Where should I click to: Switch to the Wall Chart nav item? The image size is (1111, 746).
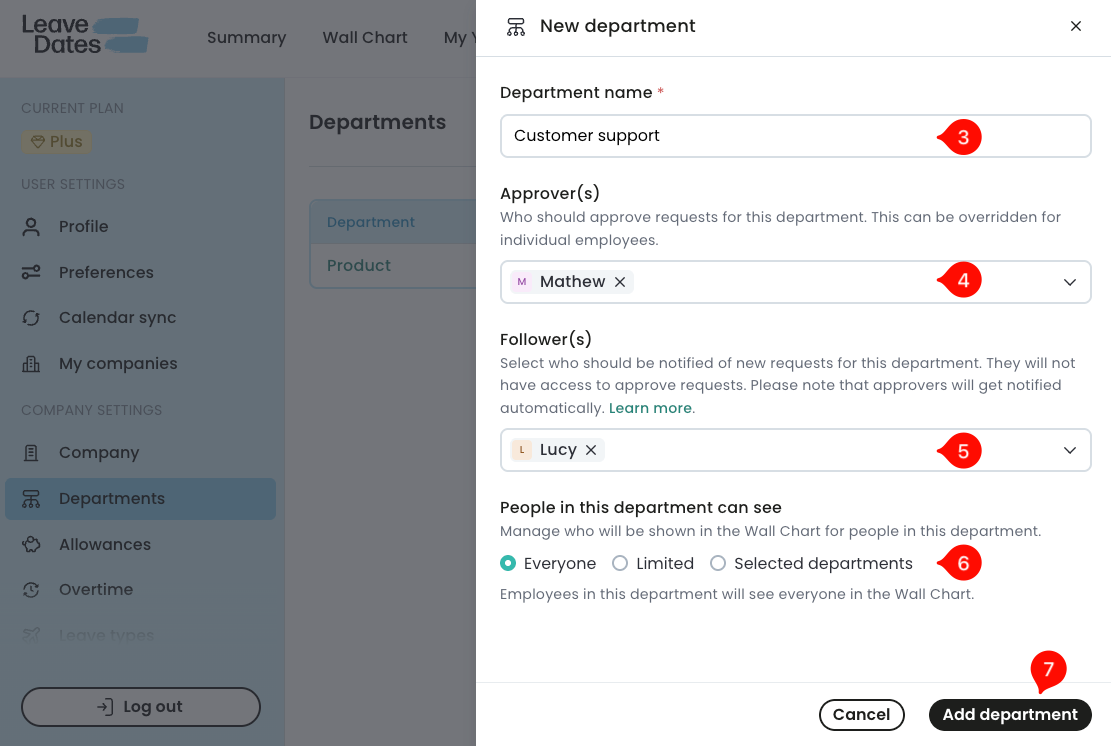coord(364,37)
